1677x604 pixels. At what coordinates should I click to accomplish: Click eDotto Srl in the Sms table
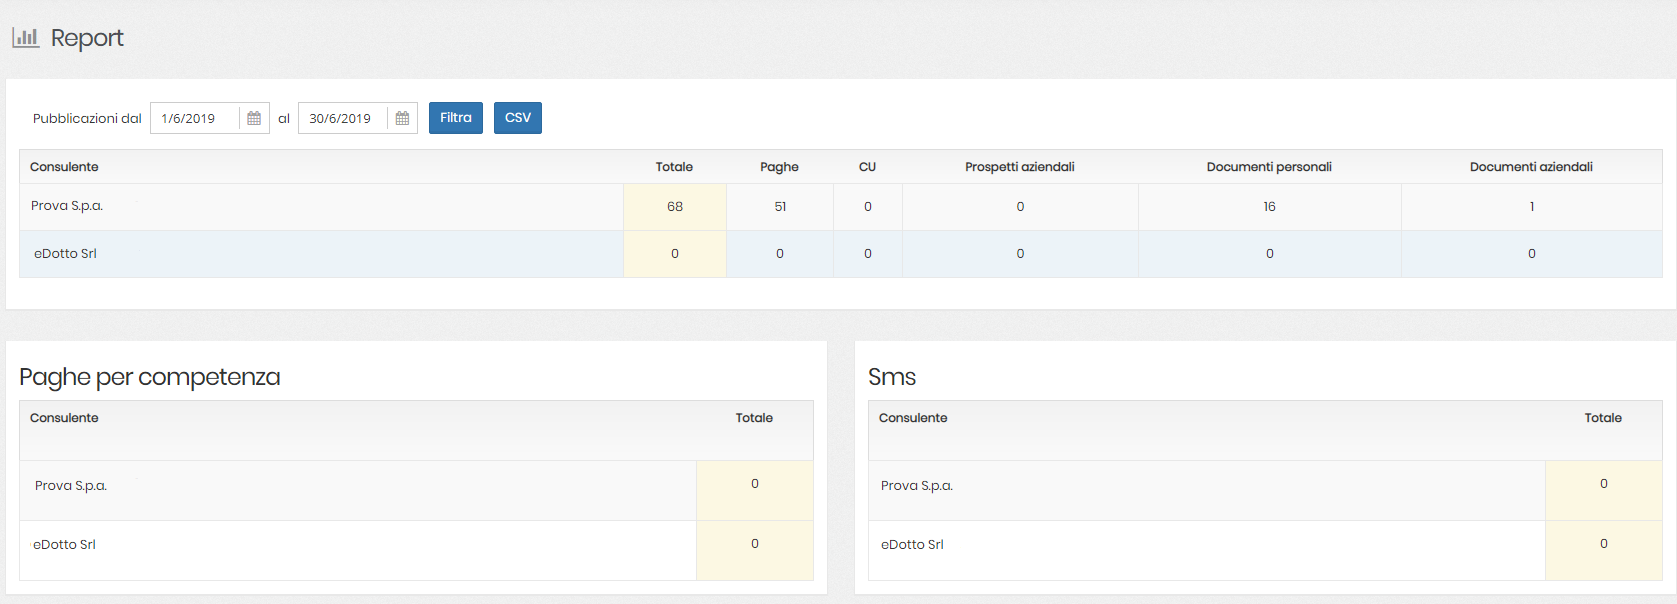tap(912, 545)
